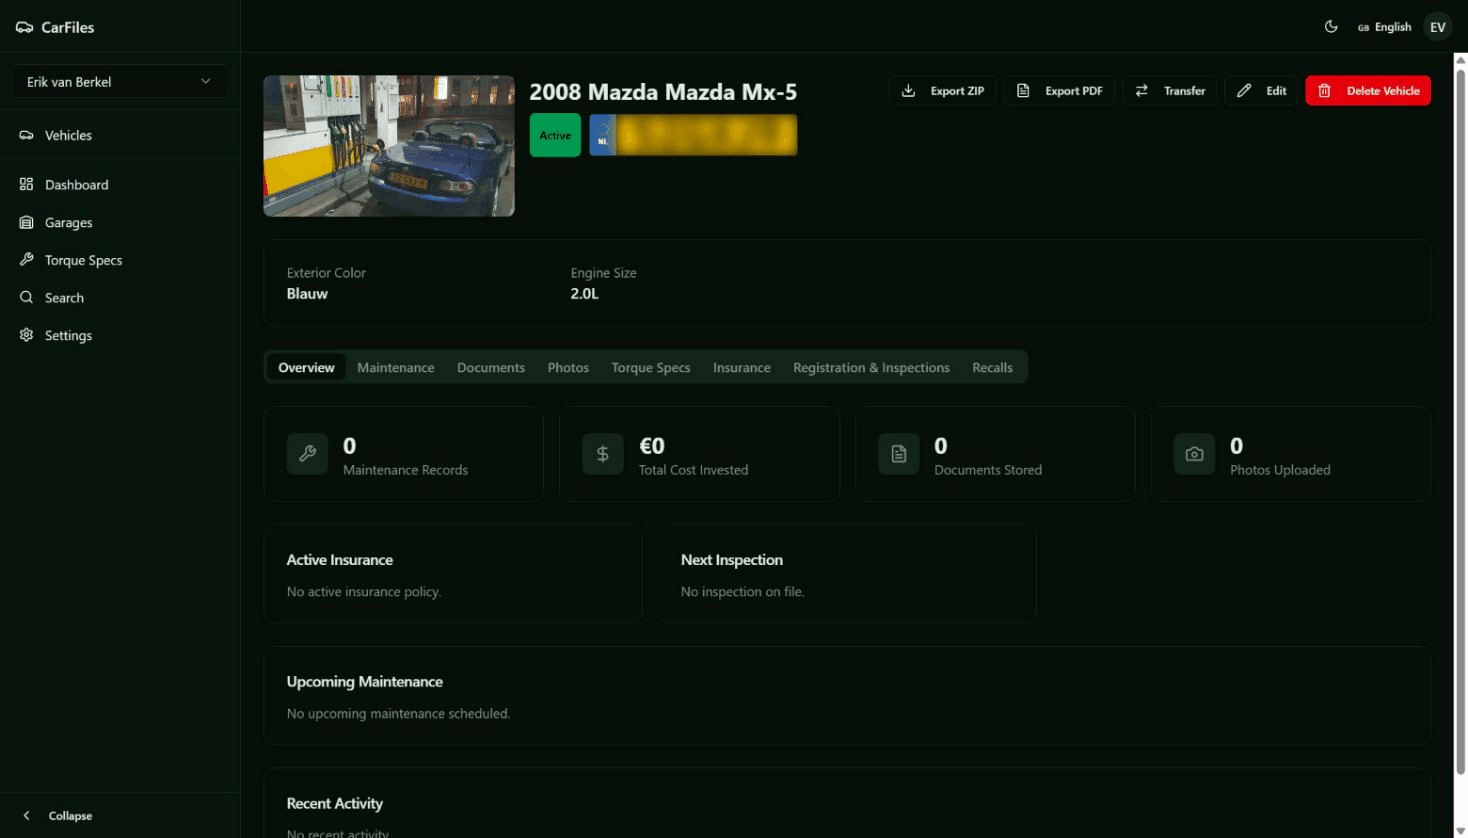The width and height of the screenshot is (1468, 838).
Task: Expand the Erik van Berkel account dropdown
Action: [119, 82]
